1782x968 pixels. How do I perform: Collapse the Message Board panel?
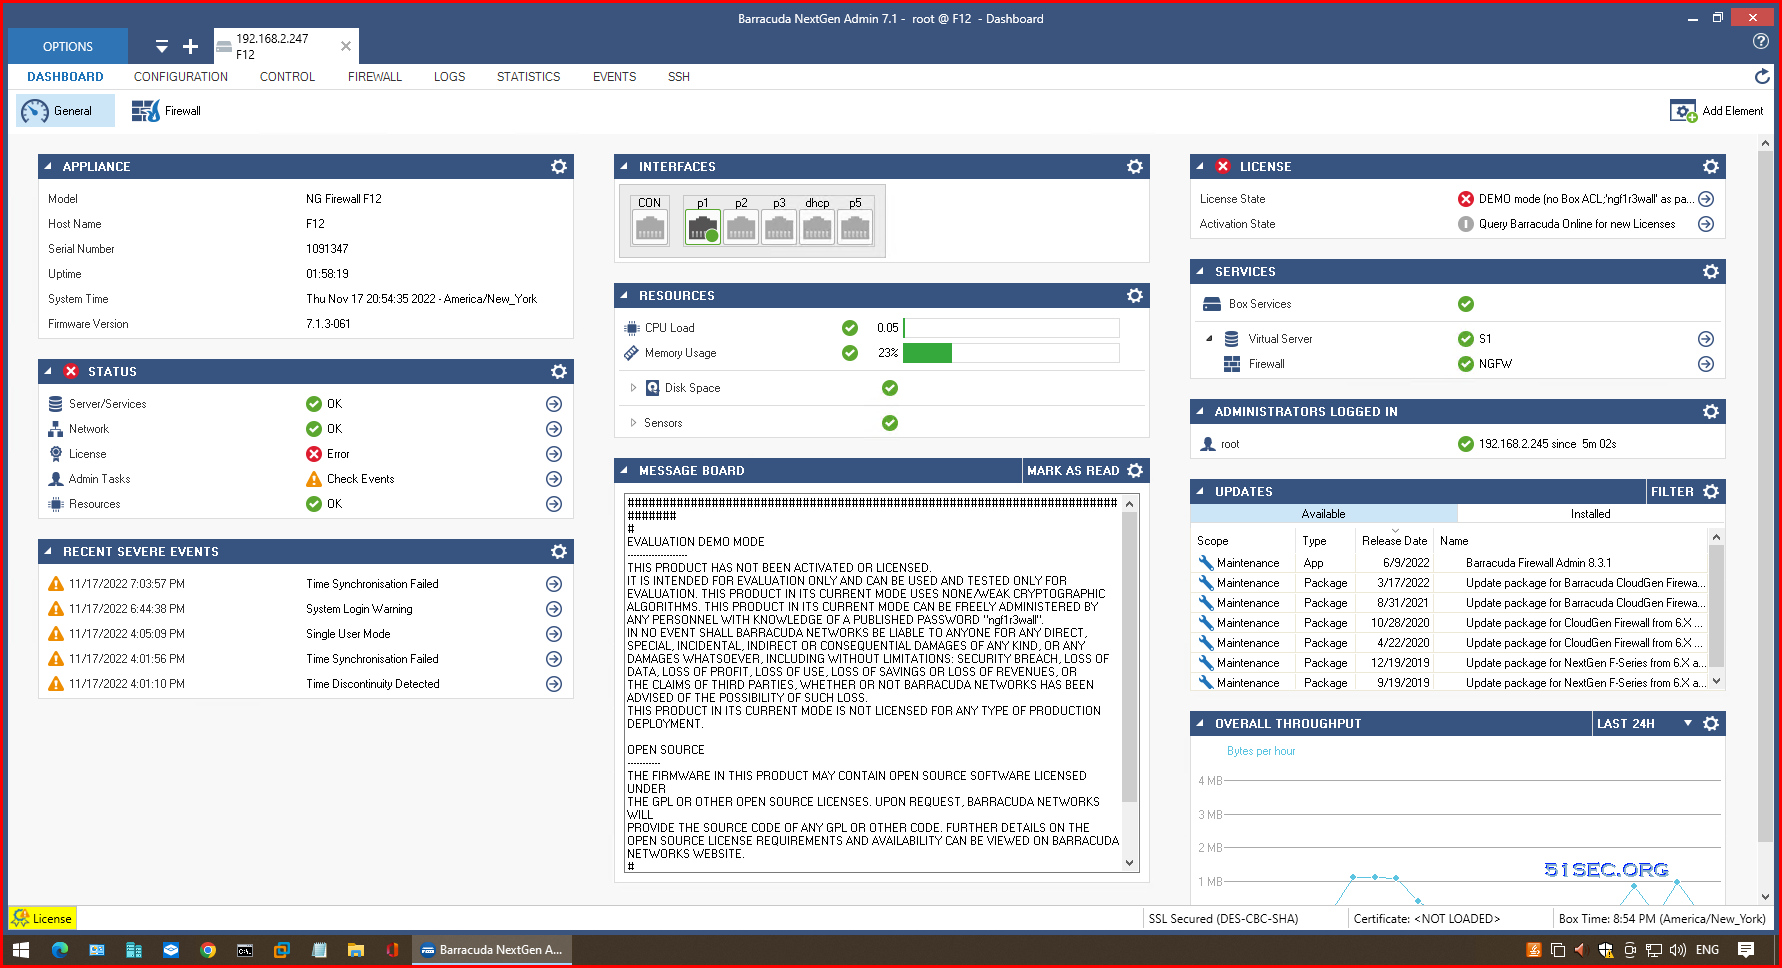[624, 471]
